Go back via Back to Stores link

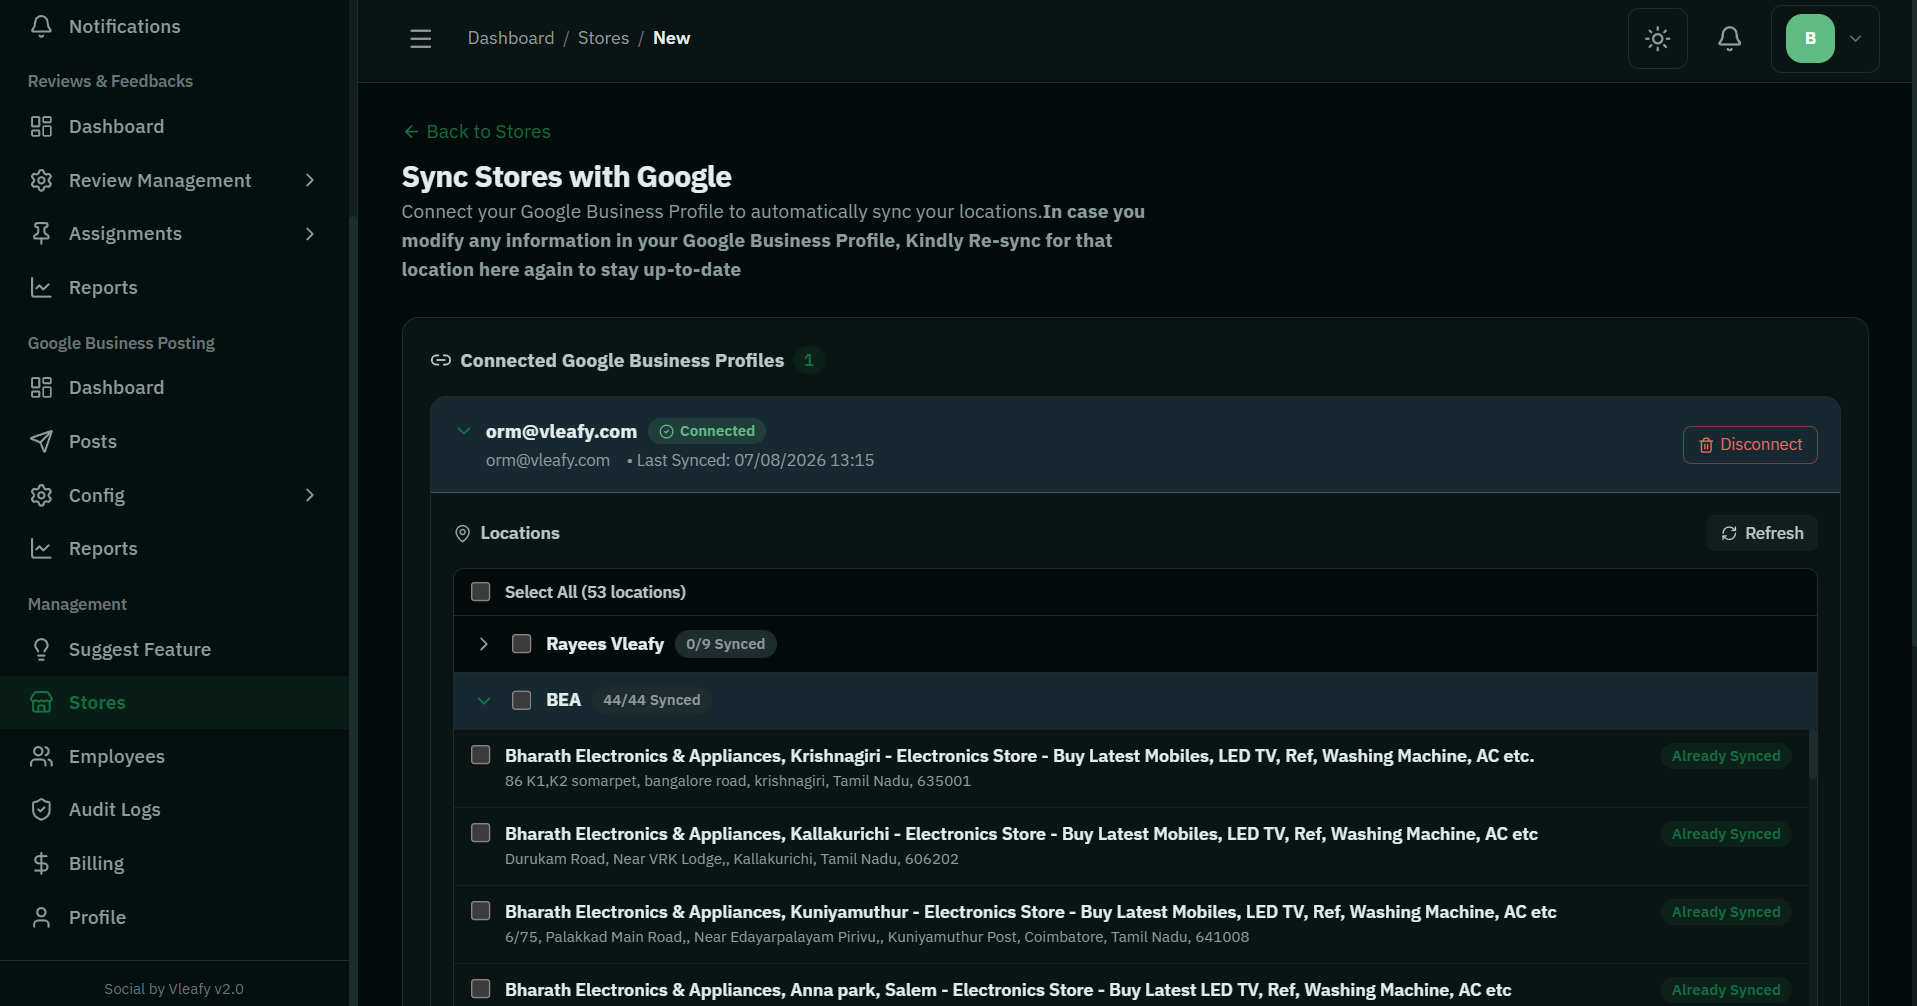[477, 131]
